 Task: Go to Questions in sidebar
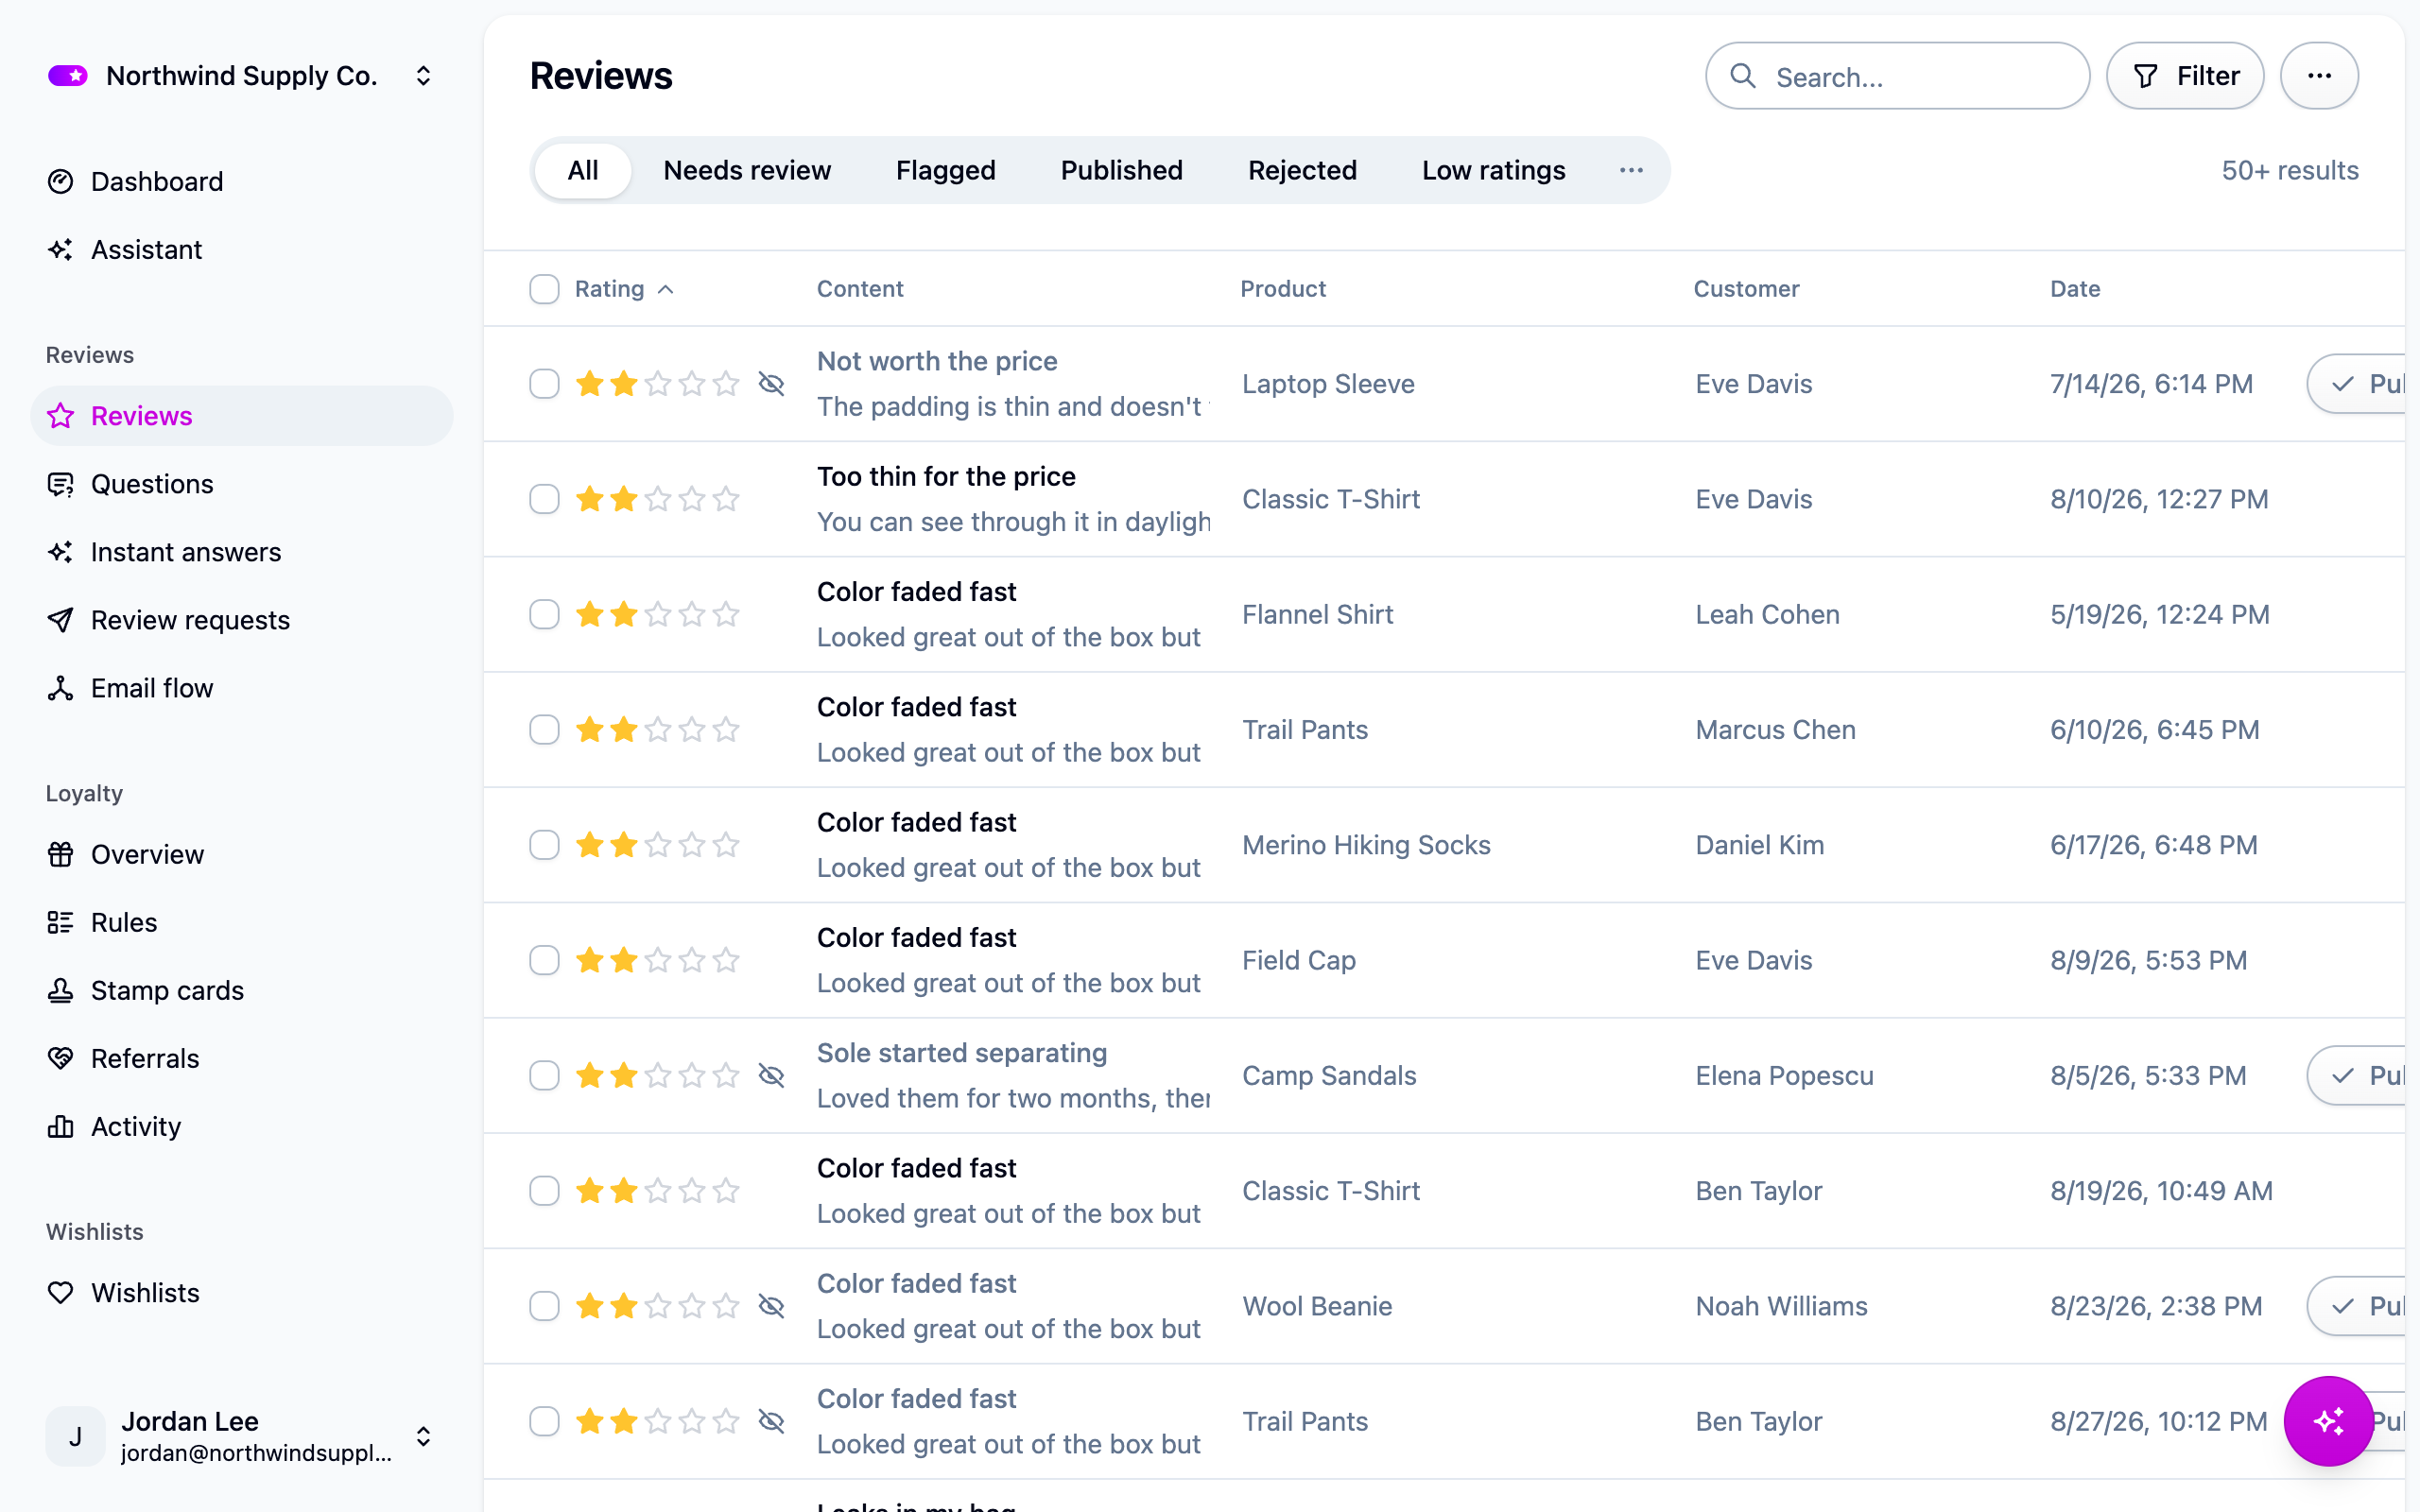click(241, 484)
